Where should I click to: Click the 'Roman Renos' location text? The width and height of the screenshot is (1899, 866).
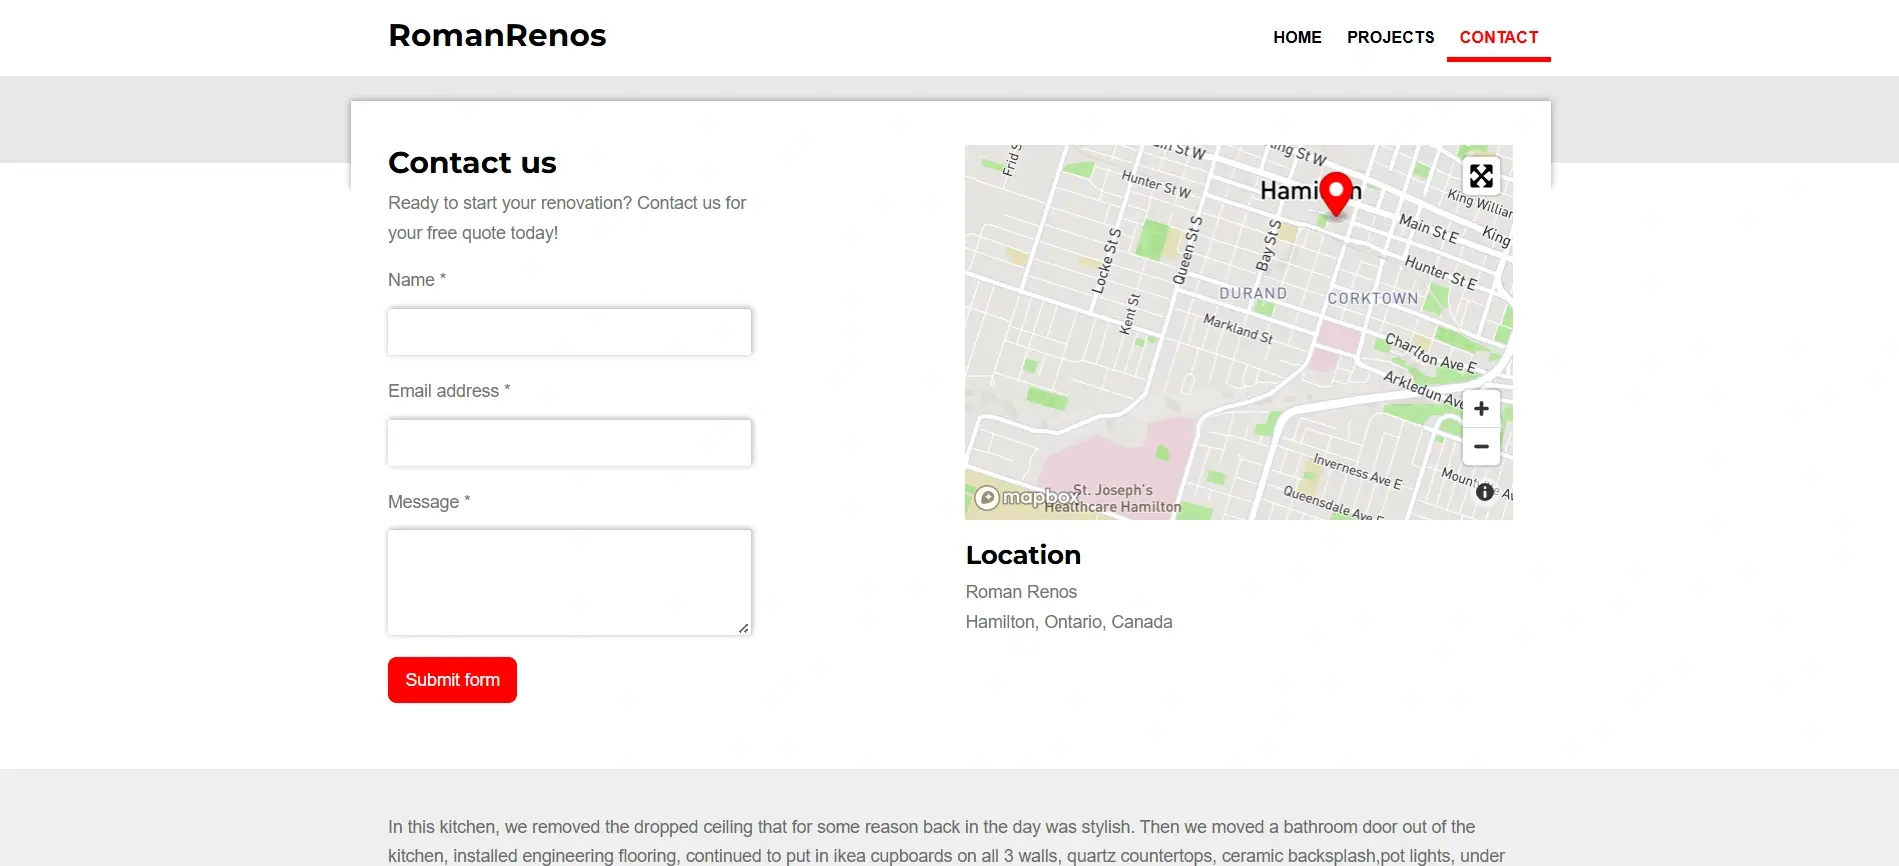click(1021, 592)
